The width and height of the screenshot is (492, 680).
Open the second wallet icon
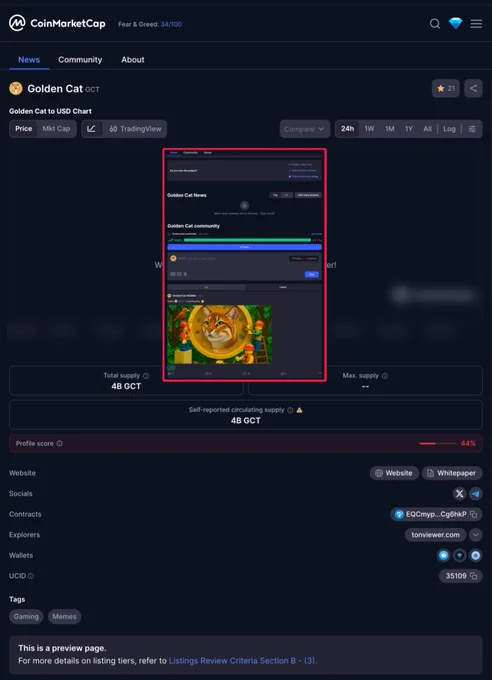459,555
